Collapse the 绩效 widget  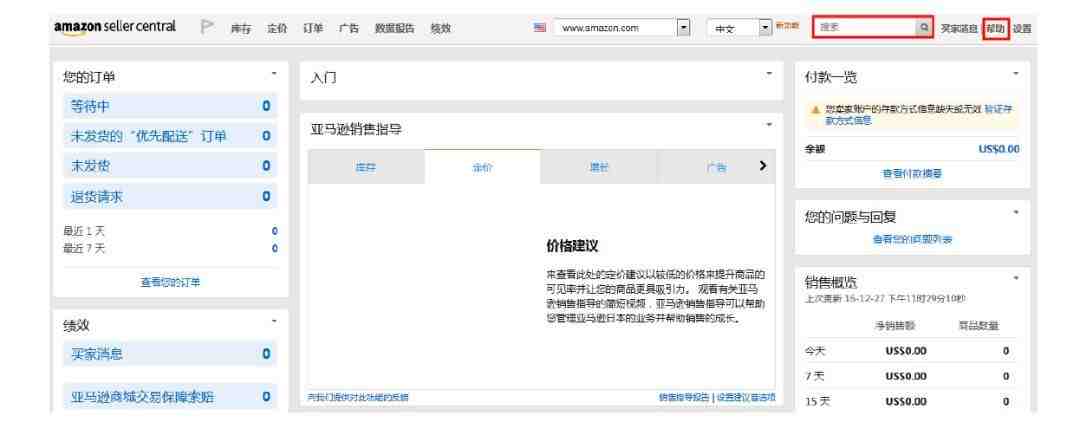coord(274,321)
